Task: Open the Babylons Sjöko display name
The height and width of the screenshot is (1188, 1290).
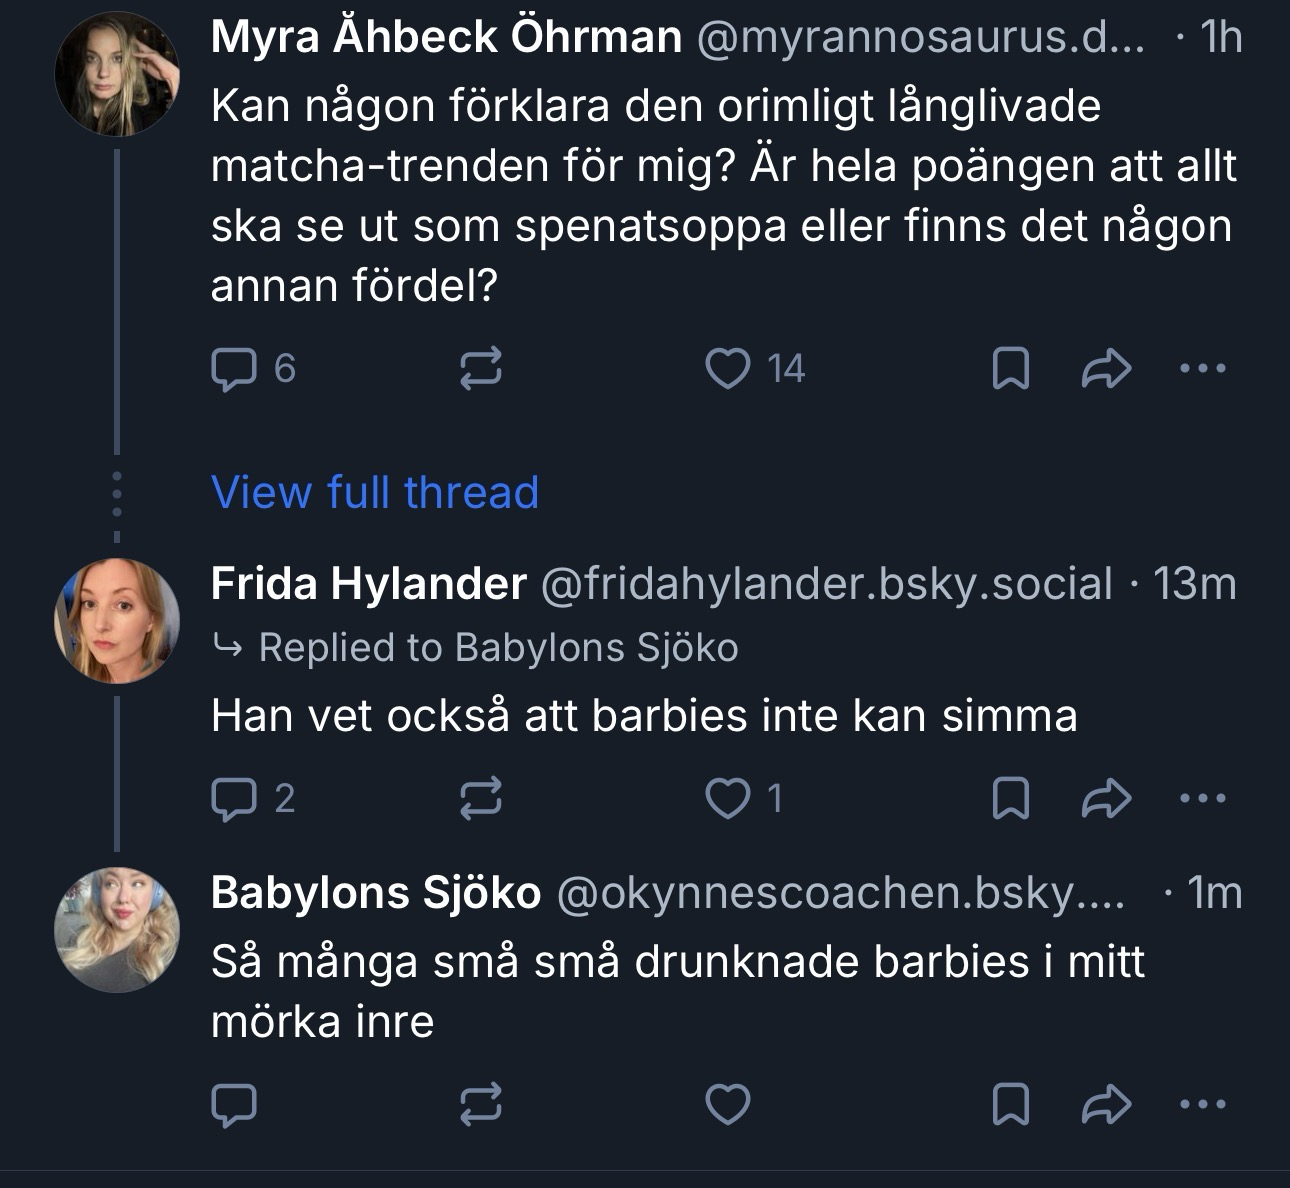Action: 375,893
